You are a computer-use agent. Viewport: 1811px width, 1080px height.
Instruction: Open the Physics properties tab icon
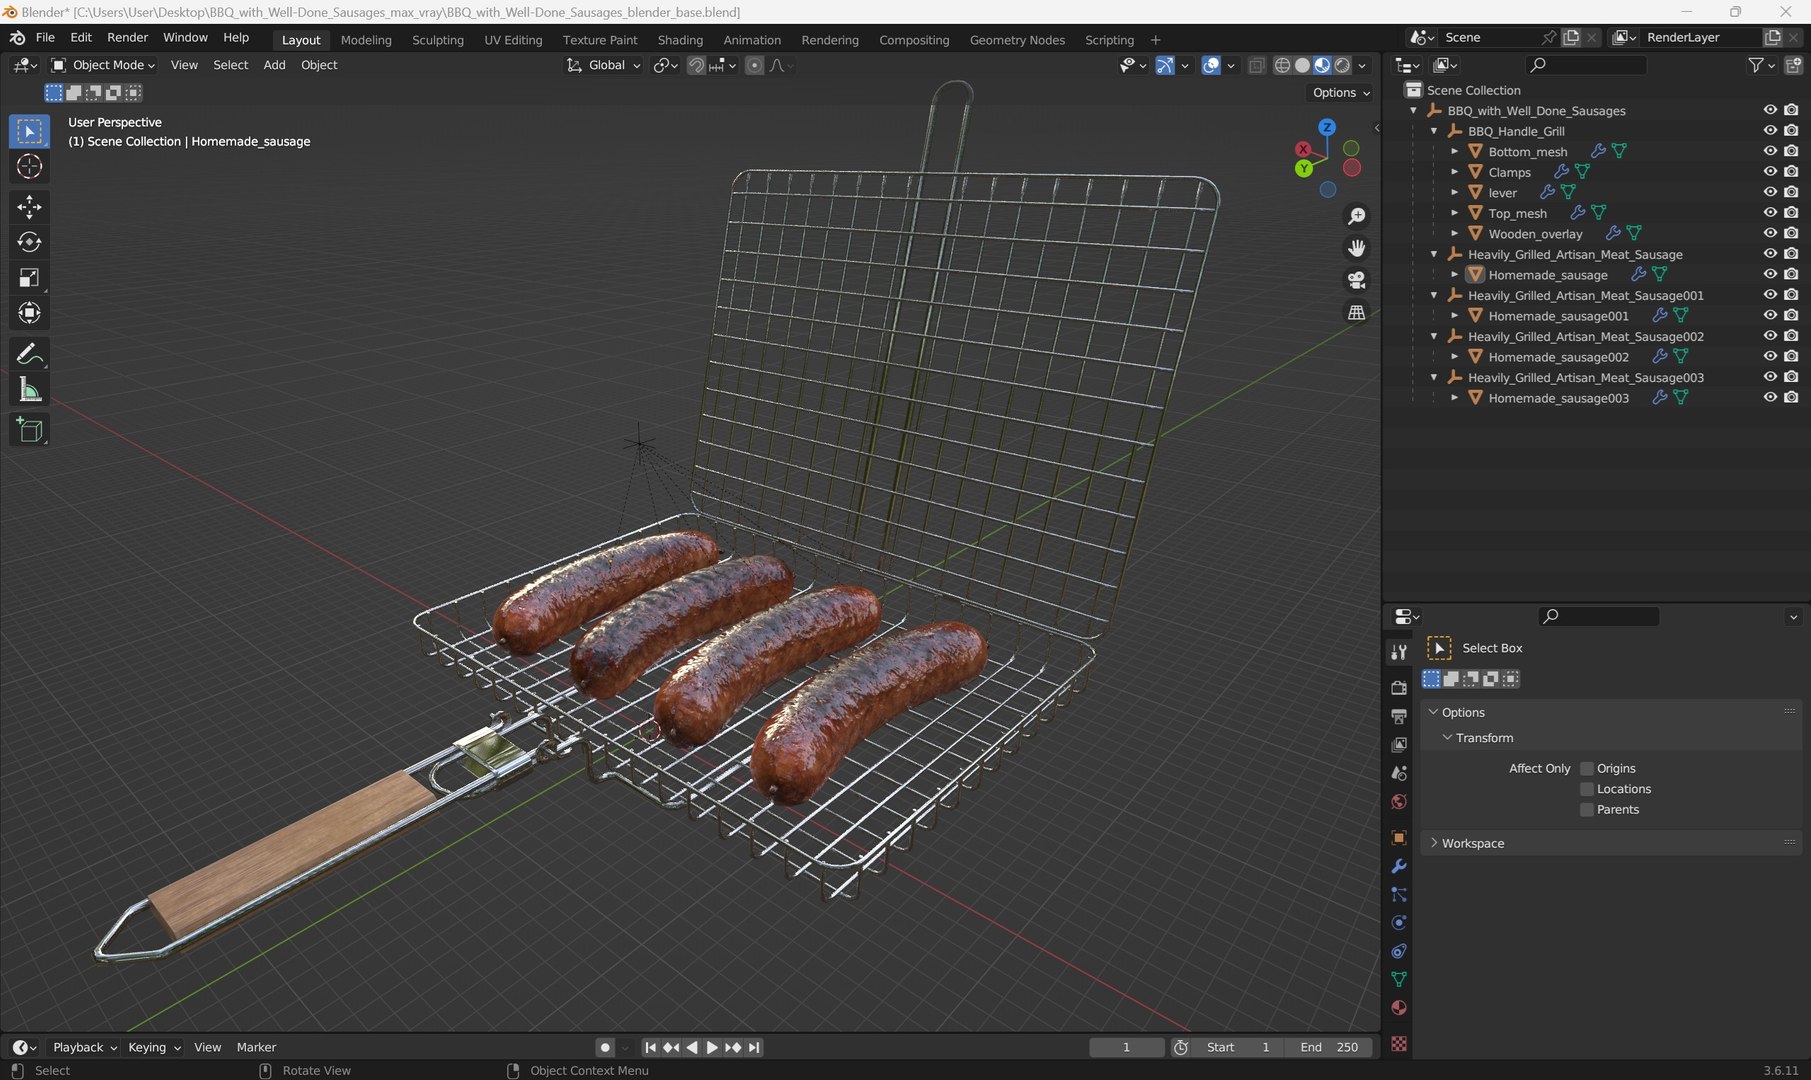[x=1399, y=923]
